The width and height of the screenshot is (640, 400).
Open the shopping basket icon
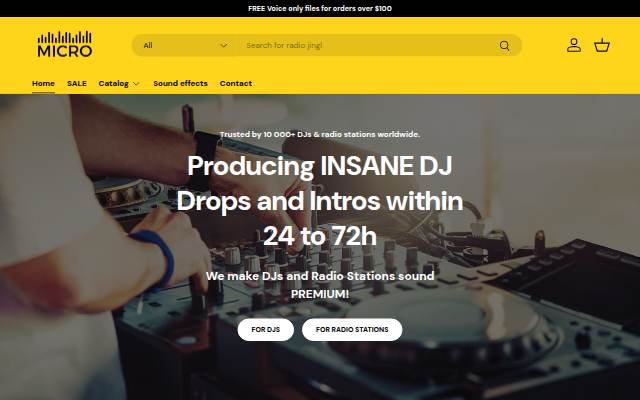(602, 45)
